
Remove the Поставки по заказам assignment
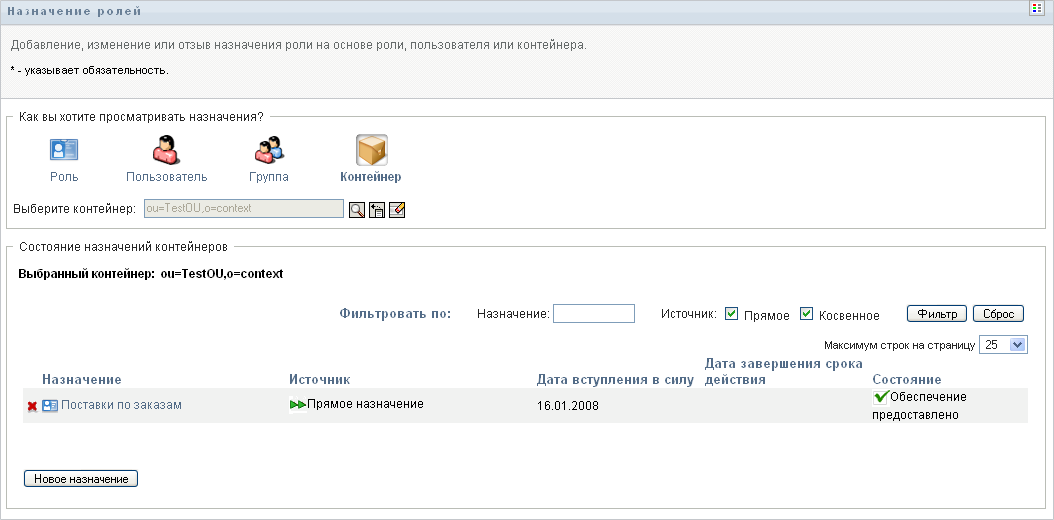click(32, 406)
